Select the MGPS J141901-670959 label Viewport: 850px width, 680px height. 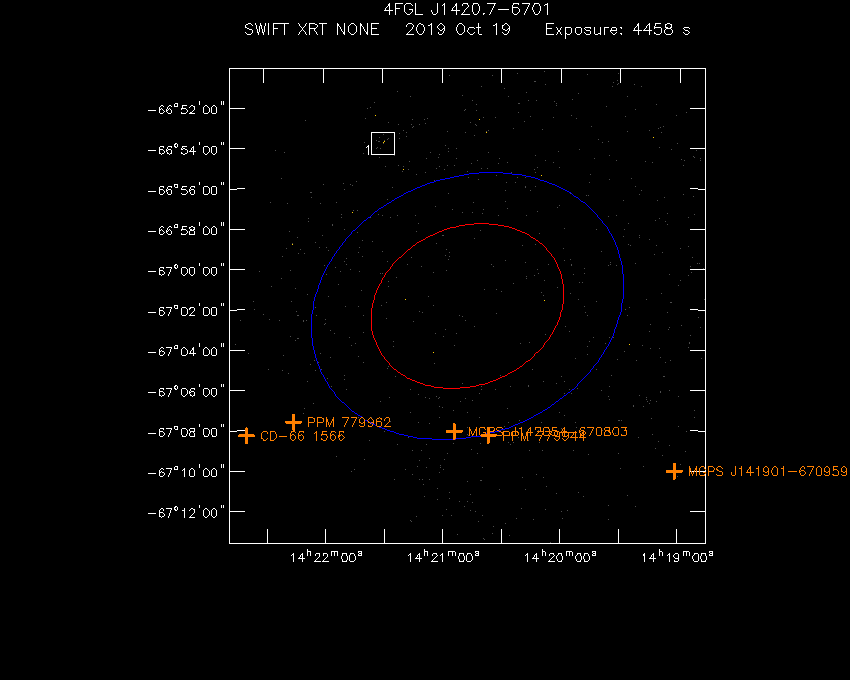click(768, 471)
